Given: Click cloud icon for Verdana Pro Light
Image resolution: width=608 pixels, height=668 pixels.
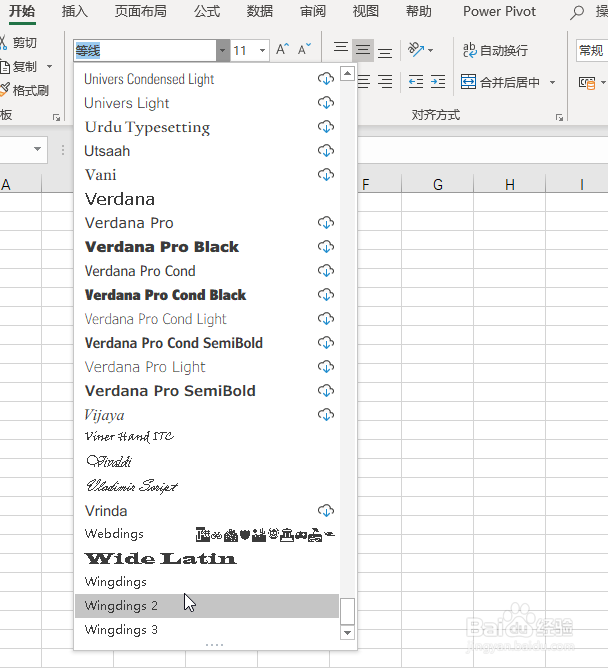Looking at the screenshot, I should (x=326, y=366).
